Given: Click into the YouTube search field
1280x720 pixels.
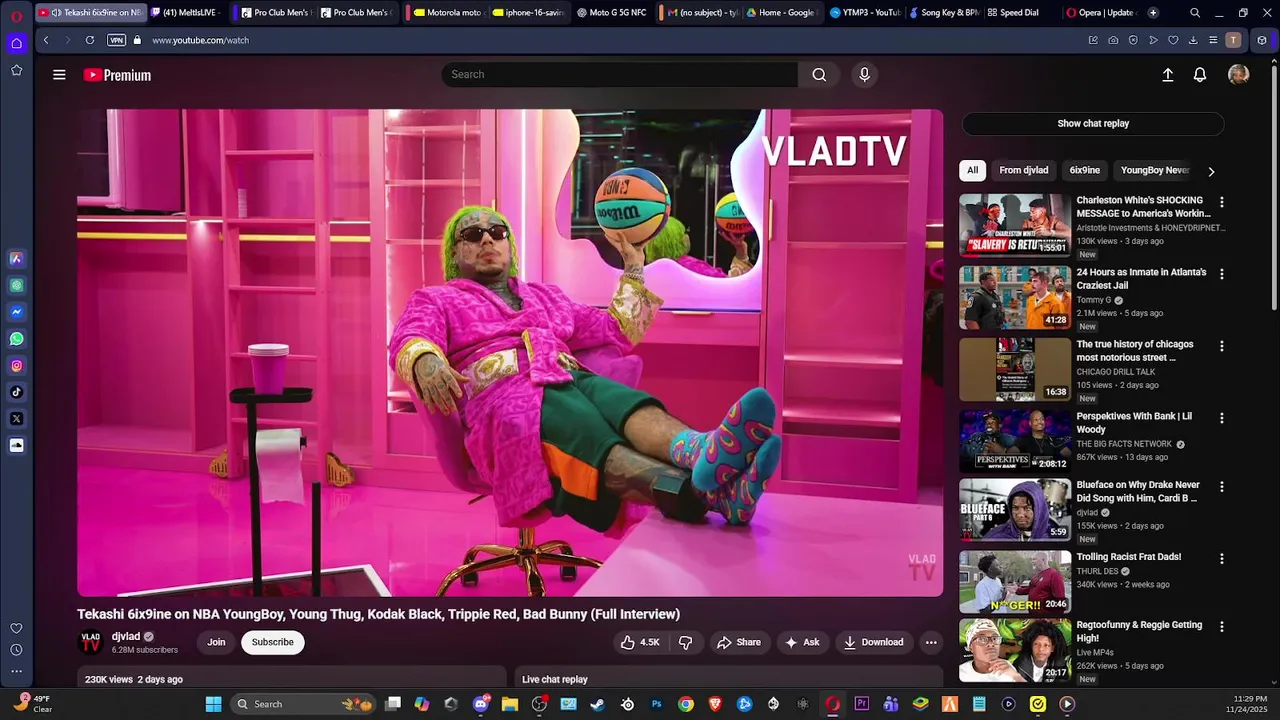Looking at the screenshot, I should pos(620,75).
